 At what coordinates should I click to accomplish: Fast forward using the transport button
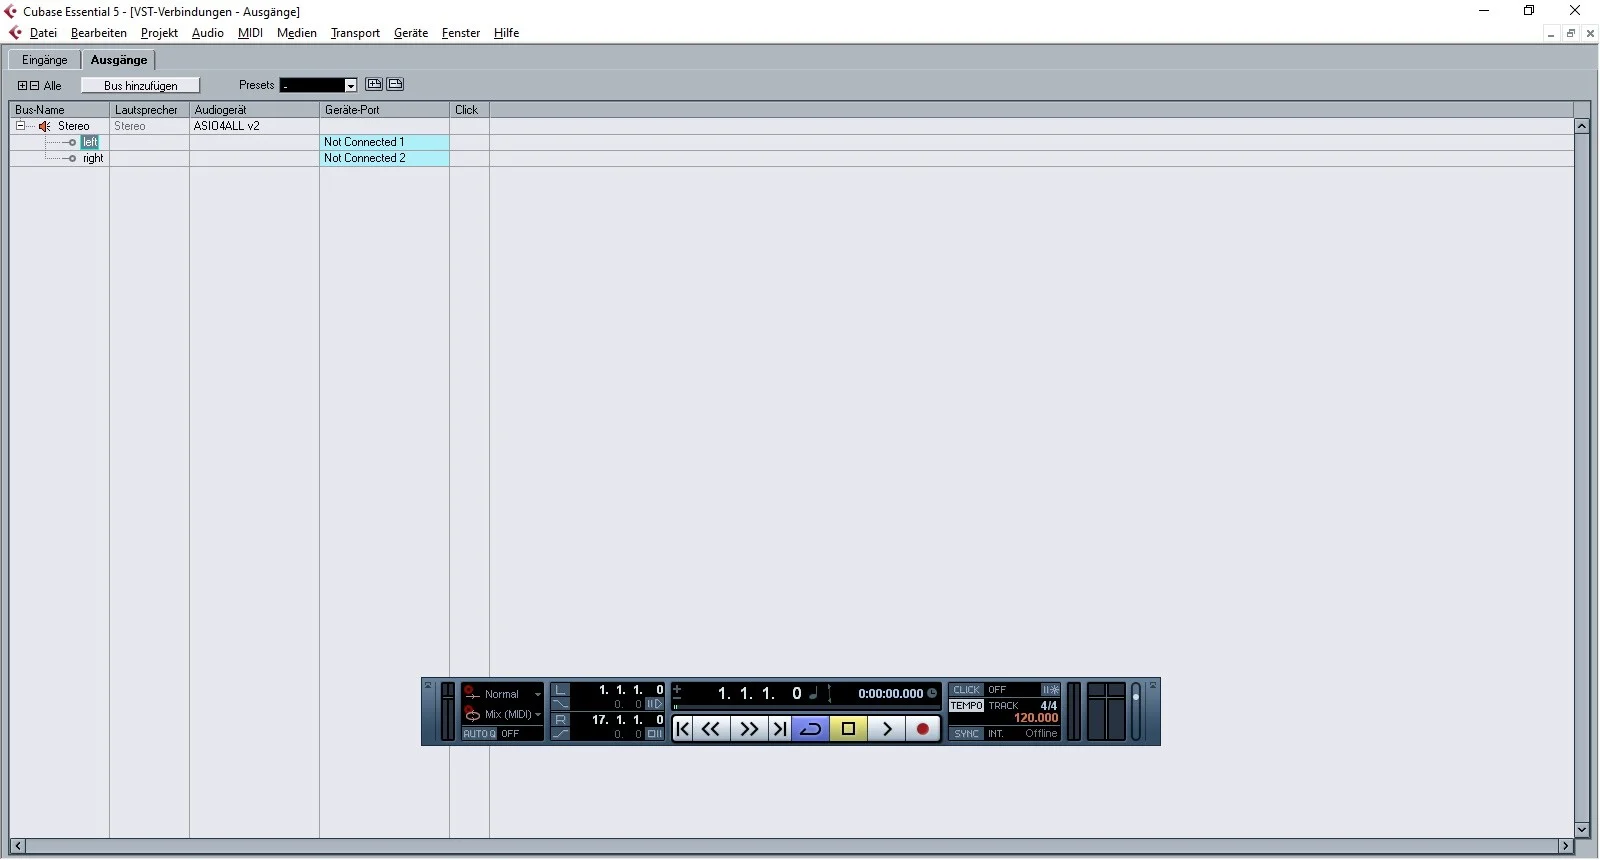point(749,729)
